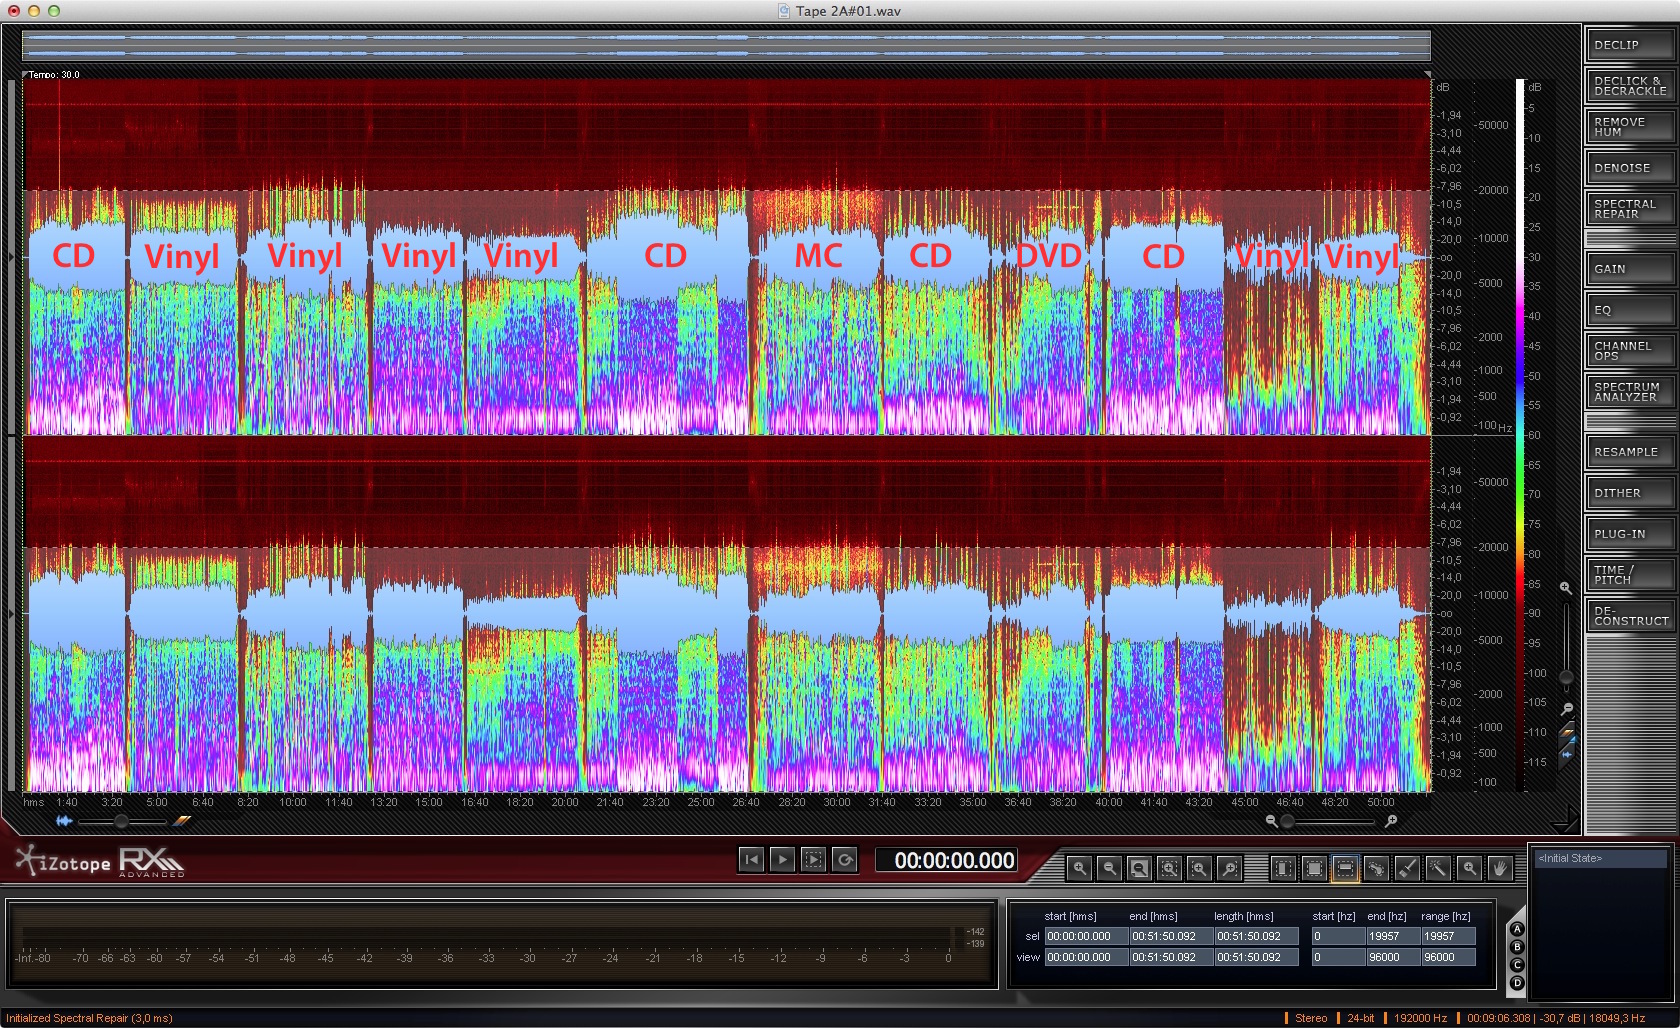Select the frequency selection tool
The height and width of the screenshot is (1028, 1680).
[1345, 868]
